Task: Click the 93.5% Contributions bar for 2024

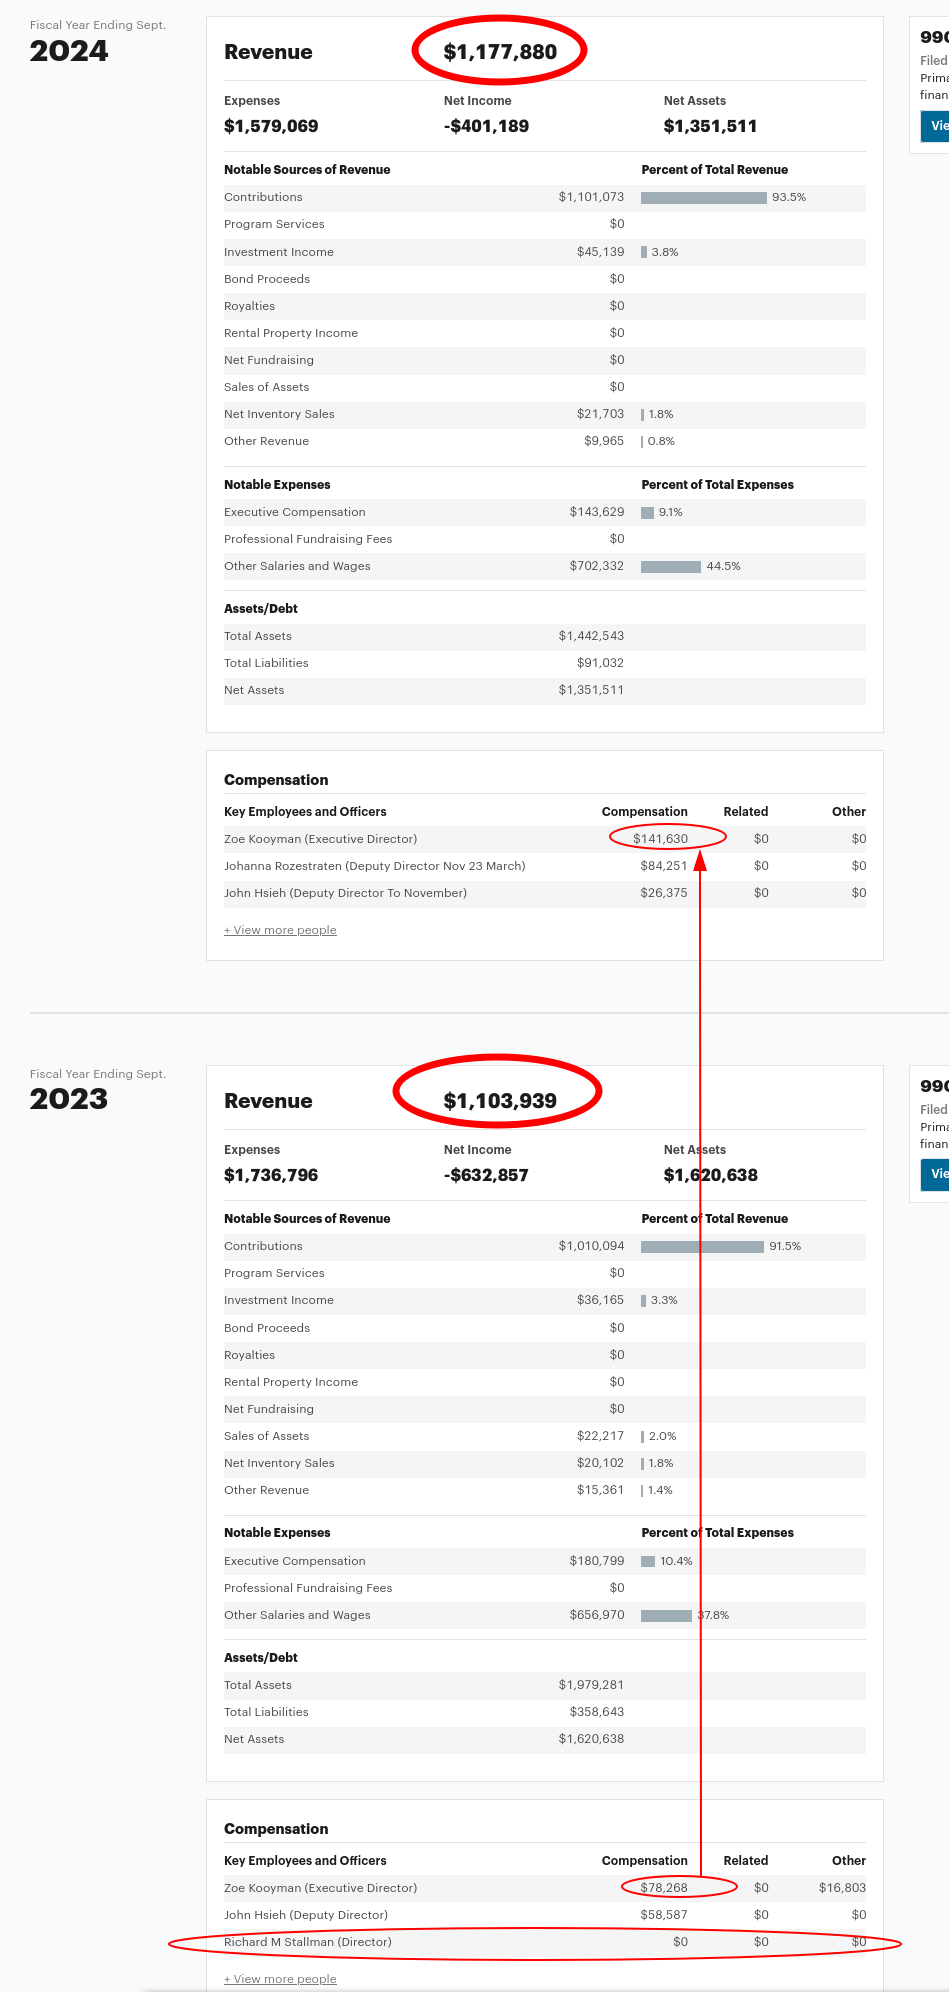Action: tap(703, 198)
